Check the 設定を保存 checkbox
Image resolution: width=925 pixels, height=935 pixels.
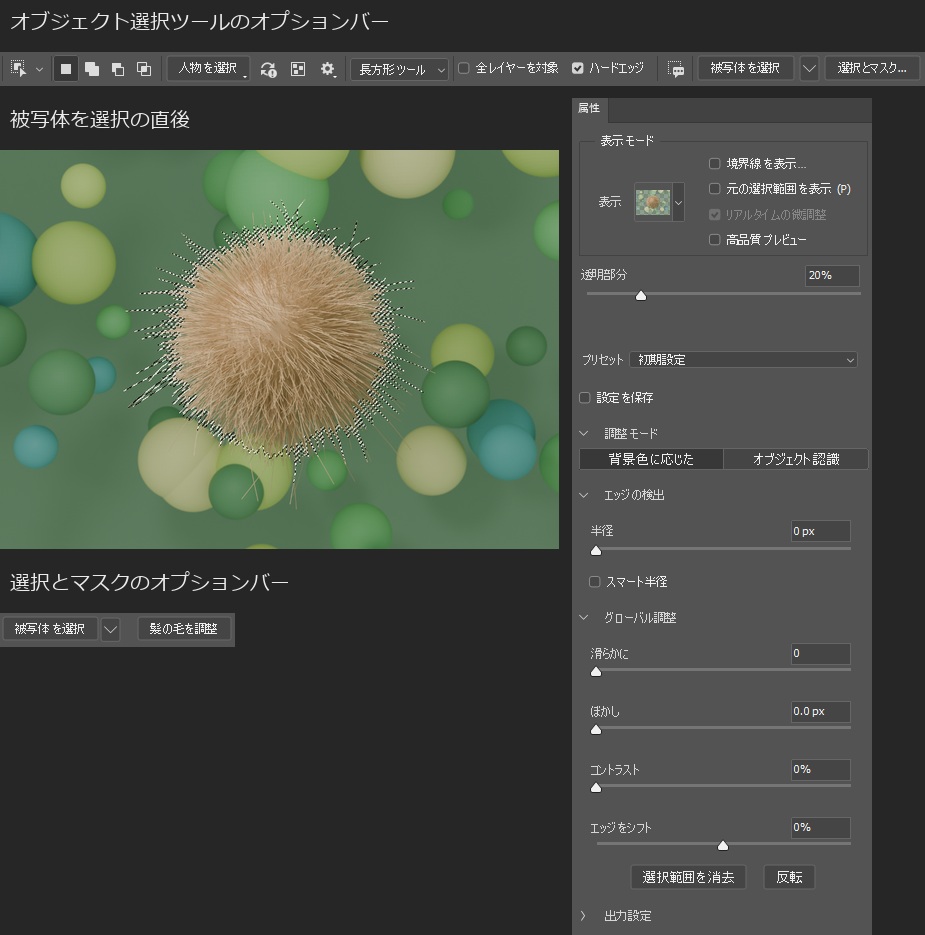click(x=584, y=398)
